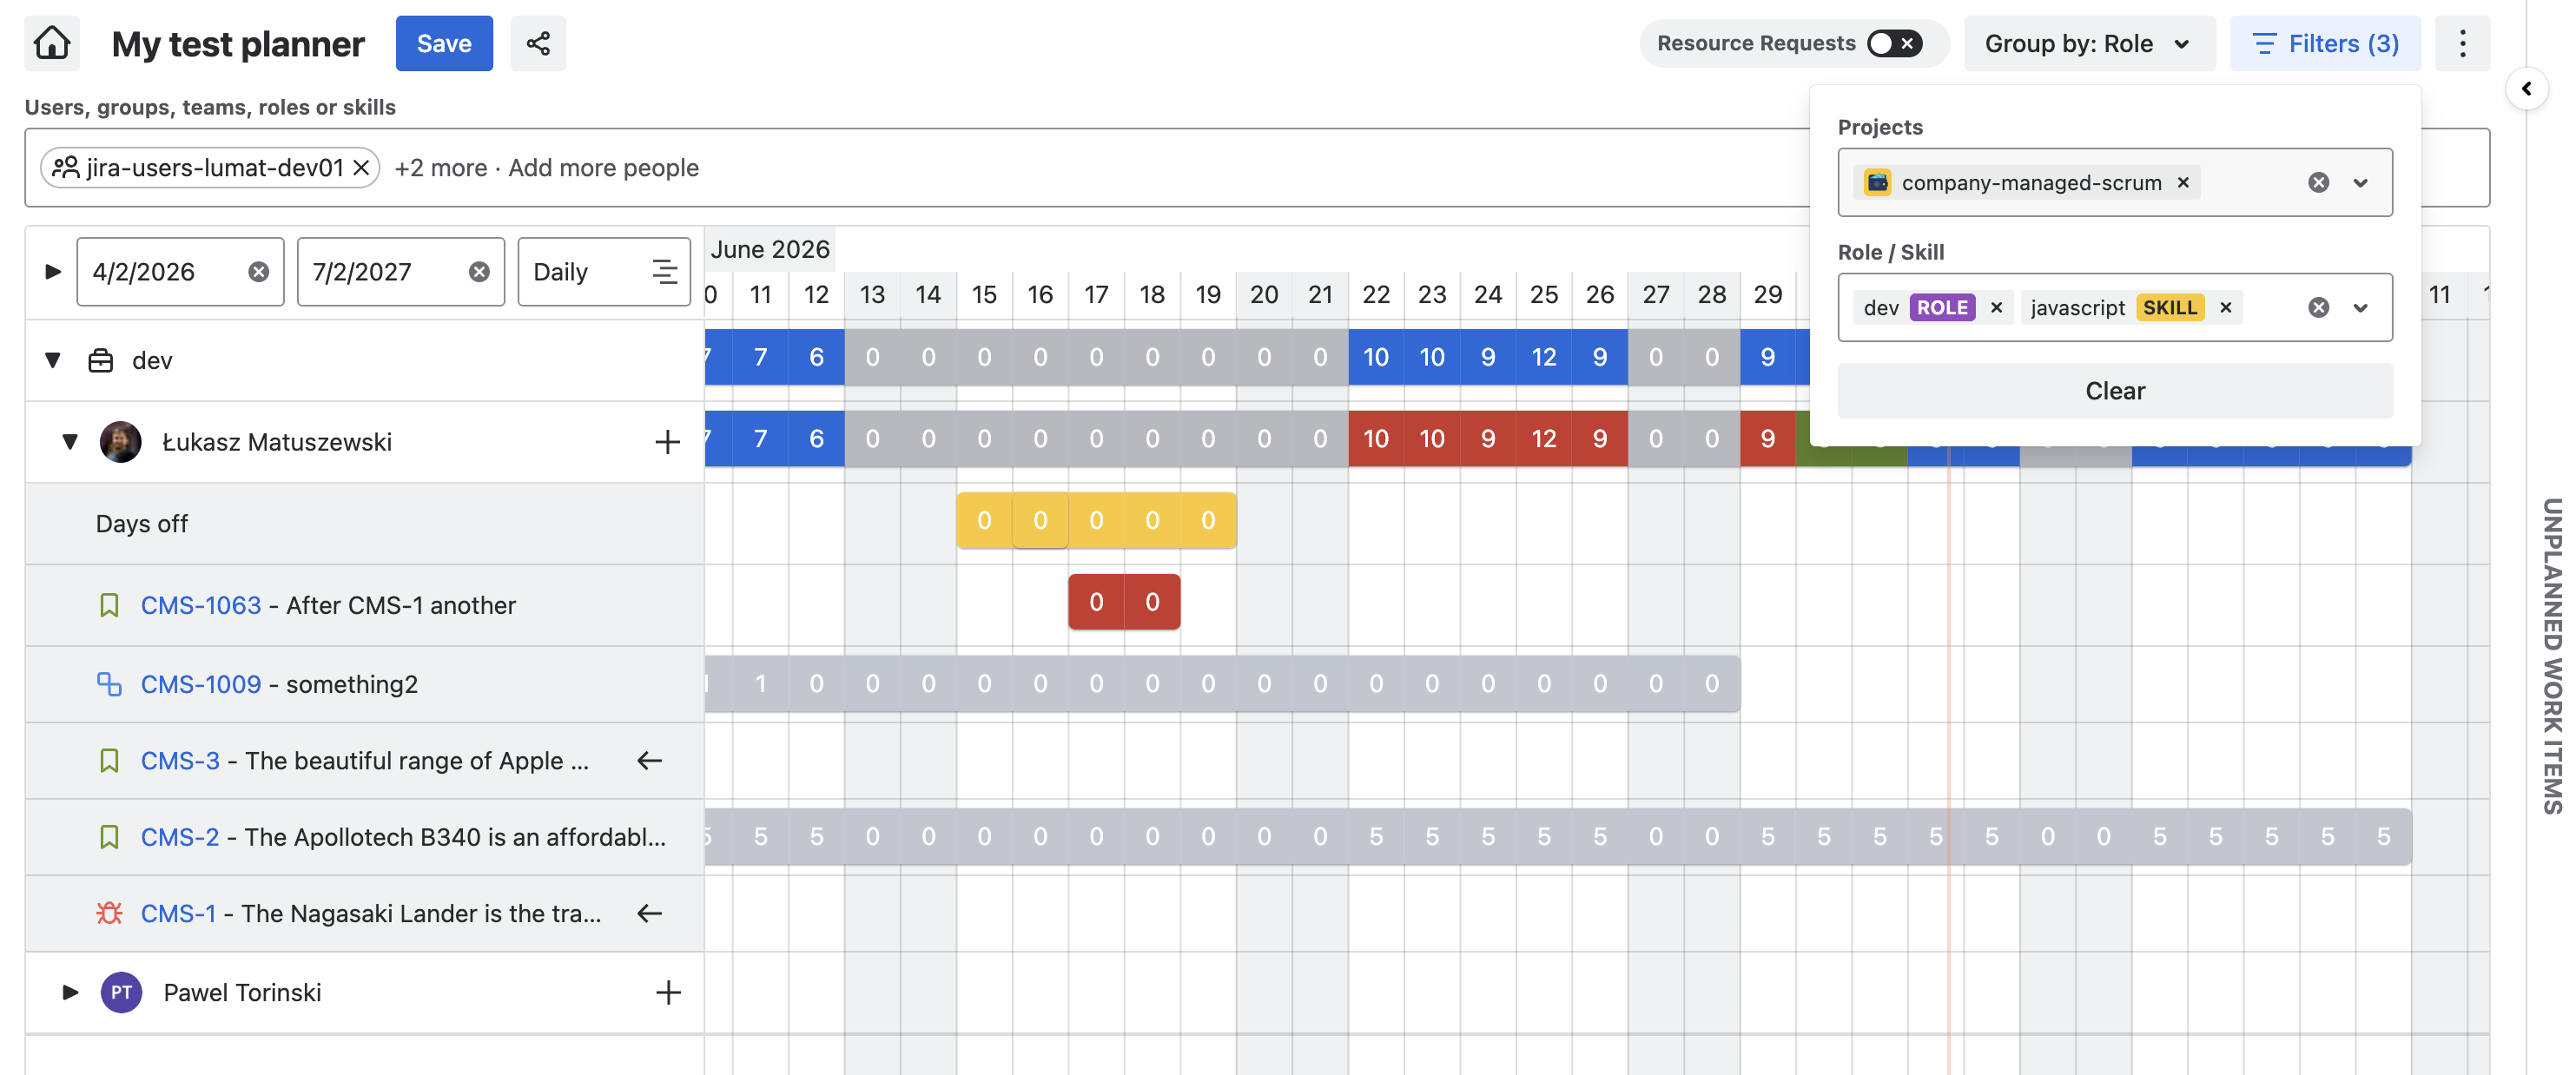
Task: Go to the home icon
Action: coord(52,43)
